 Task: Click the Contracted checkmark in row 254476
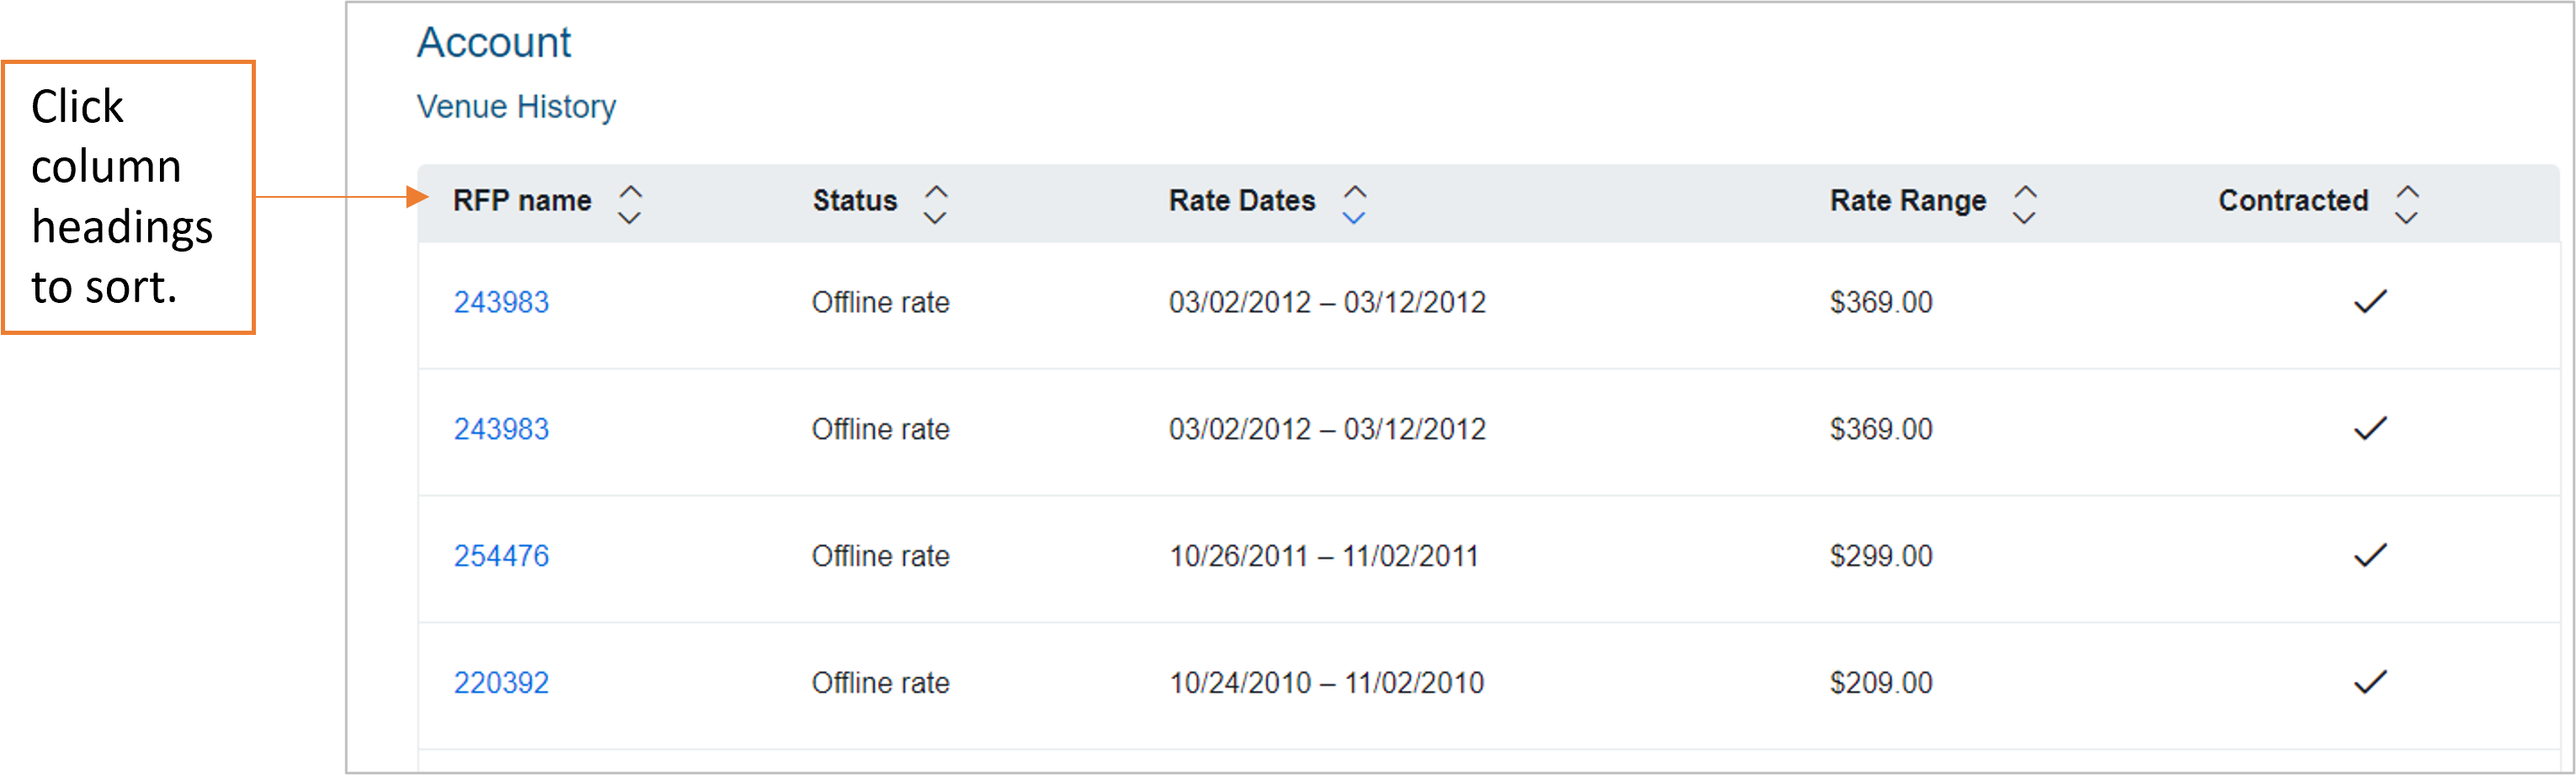pos(2369,555)
